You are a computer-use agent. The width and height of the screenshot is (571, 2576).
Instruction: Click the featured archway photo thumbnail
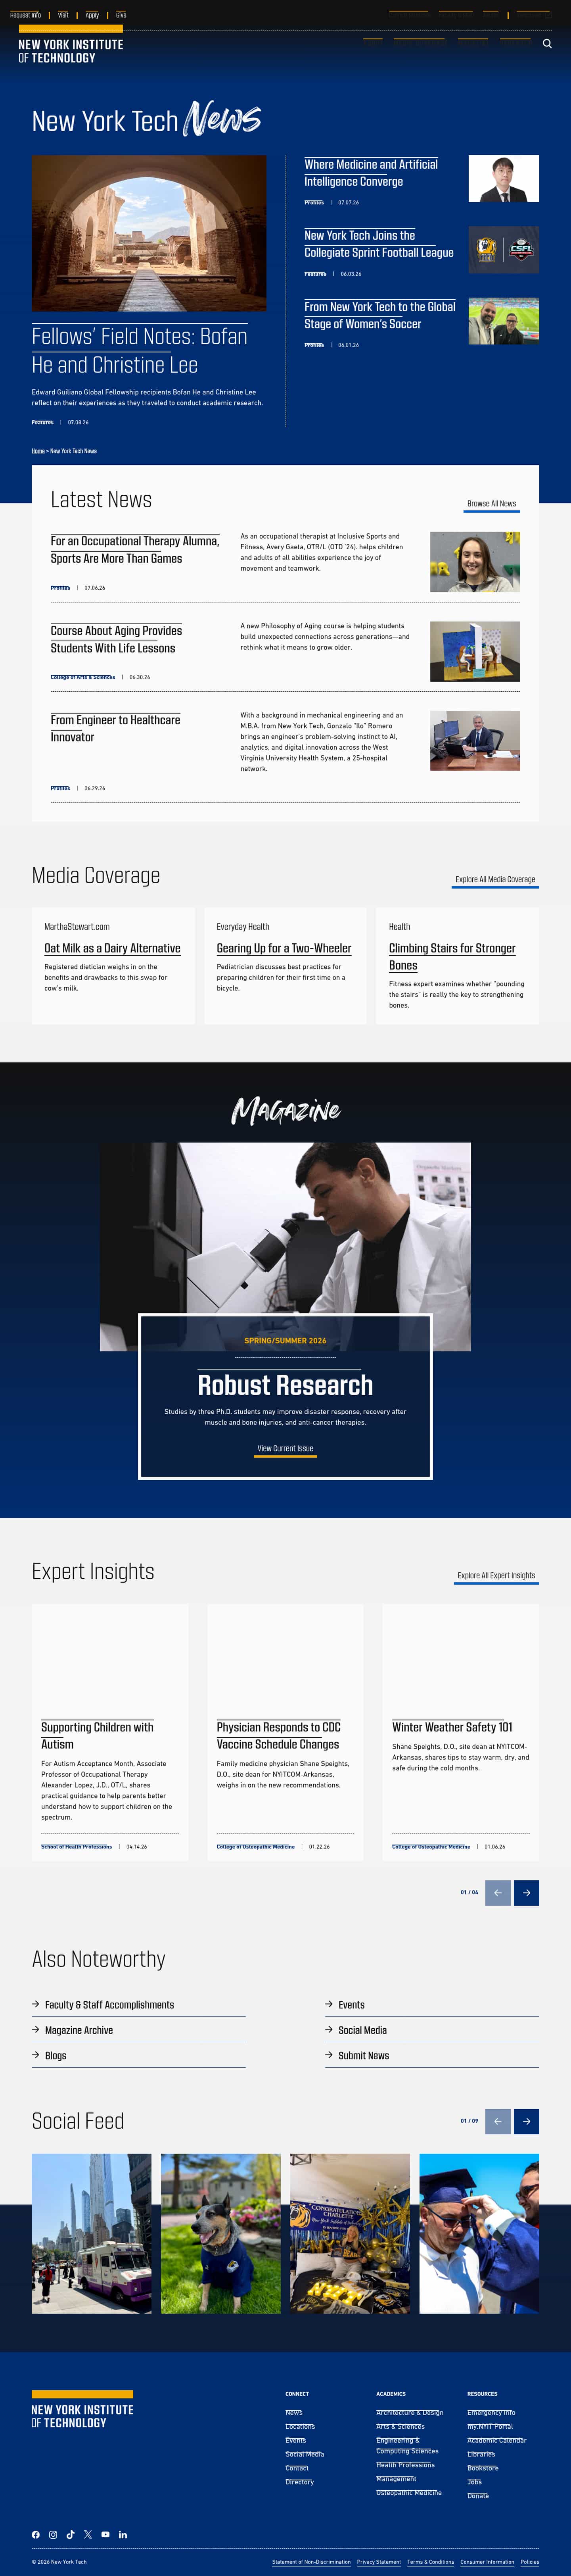coord(149,233)
